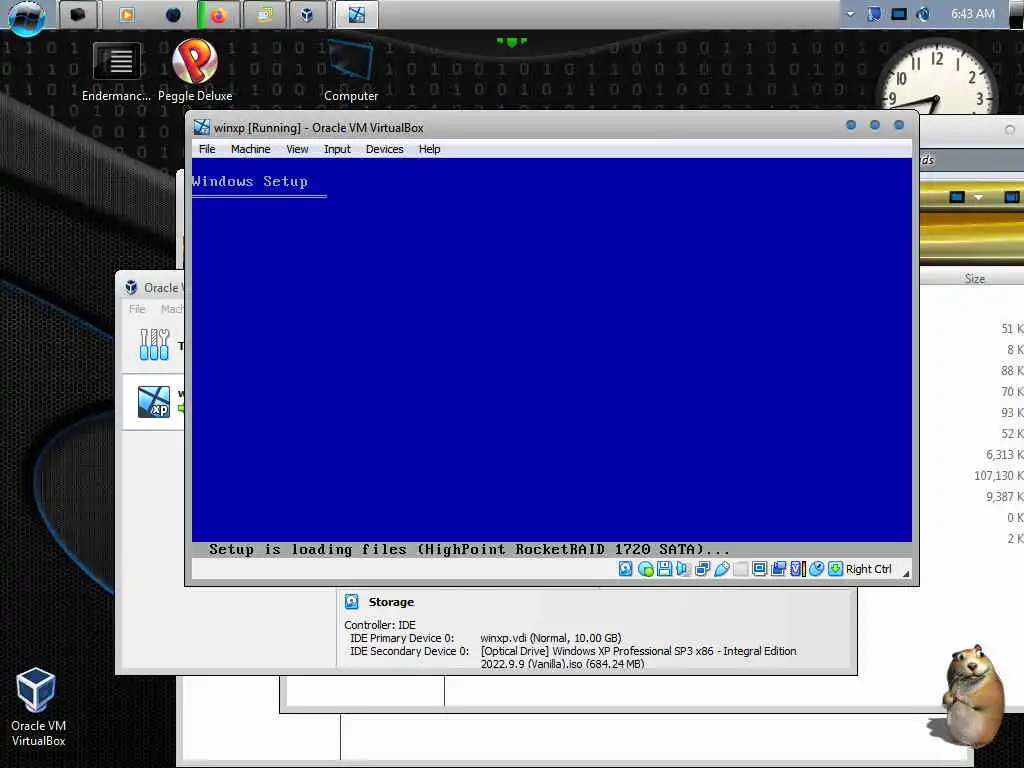Screen dimensions: 1024x768
Task: Open the Help menu of winxp VM
Action: (429, 149)
